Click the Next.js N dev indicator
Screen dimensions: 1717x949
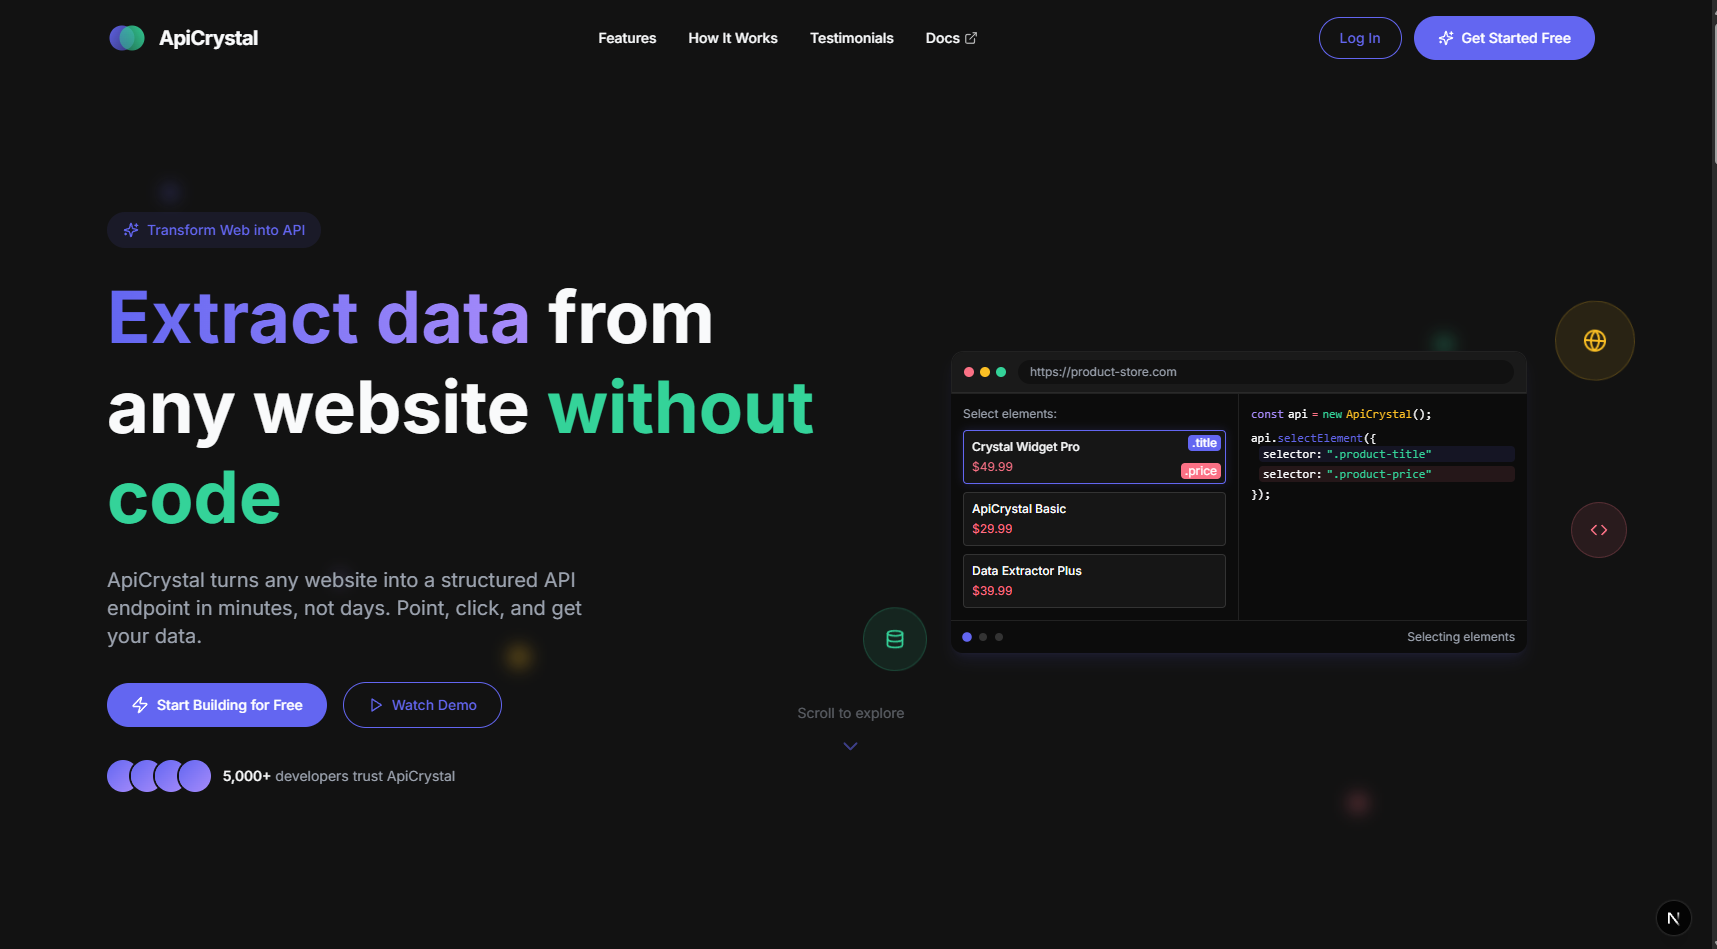click(1674, 918)
